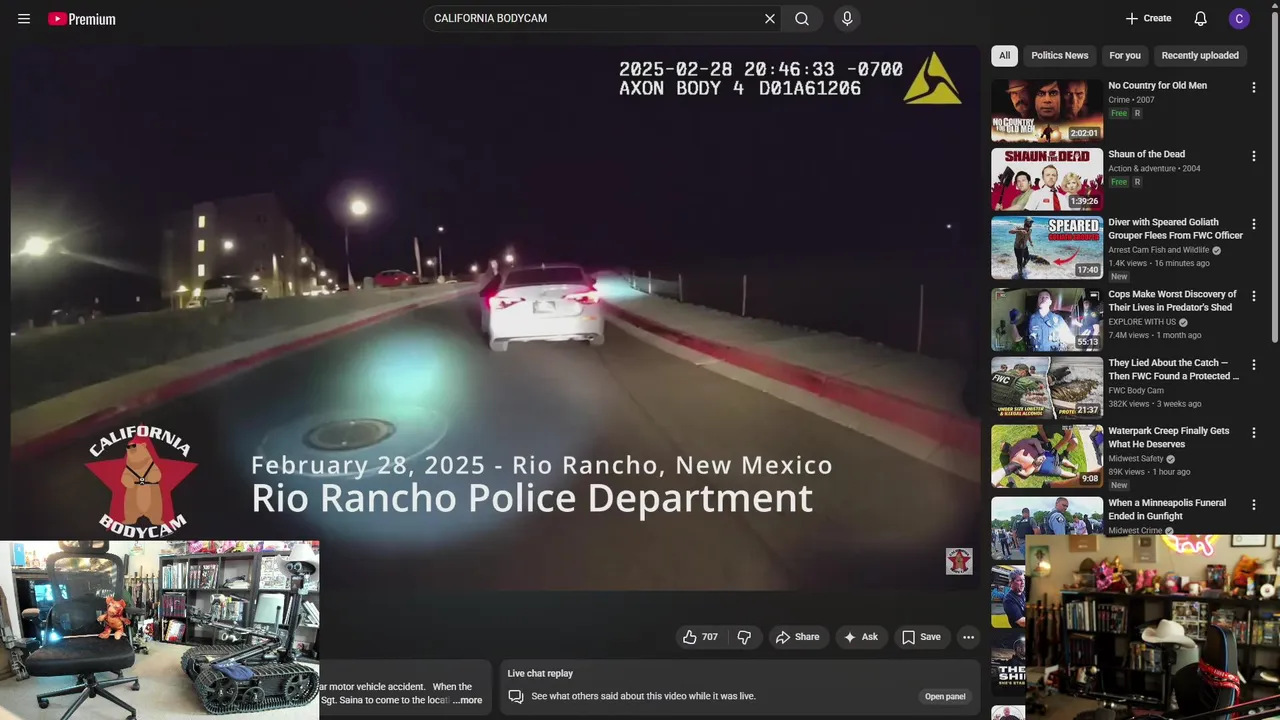
Task: Visit FWC Body Cam channel
Action: [1135, 391]
